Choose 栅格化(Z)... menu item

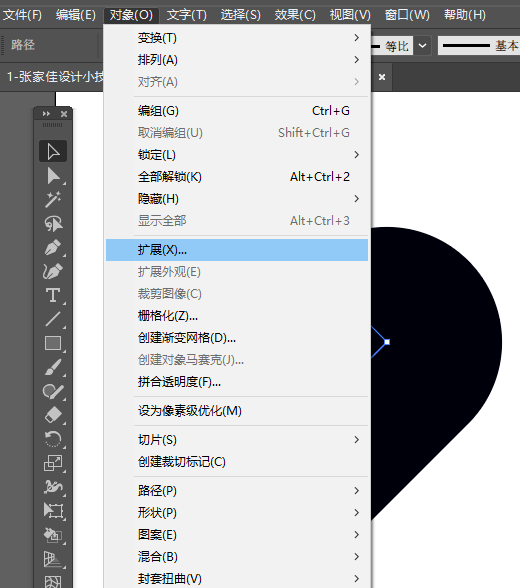[x=237, y=316]
